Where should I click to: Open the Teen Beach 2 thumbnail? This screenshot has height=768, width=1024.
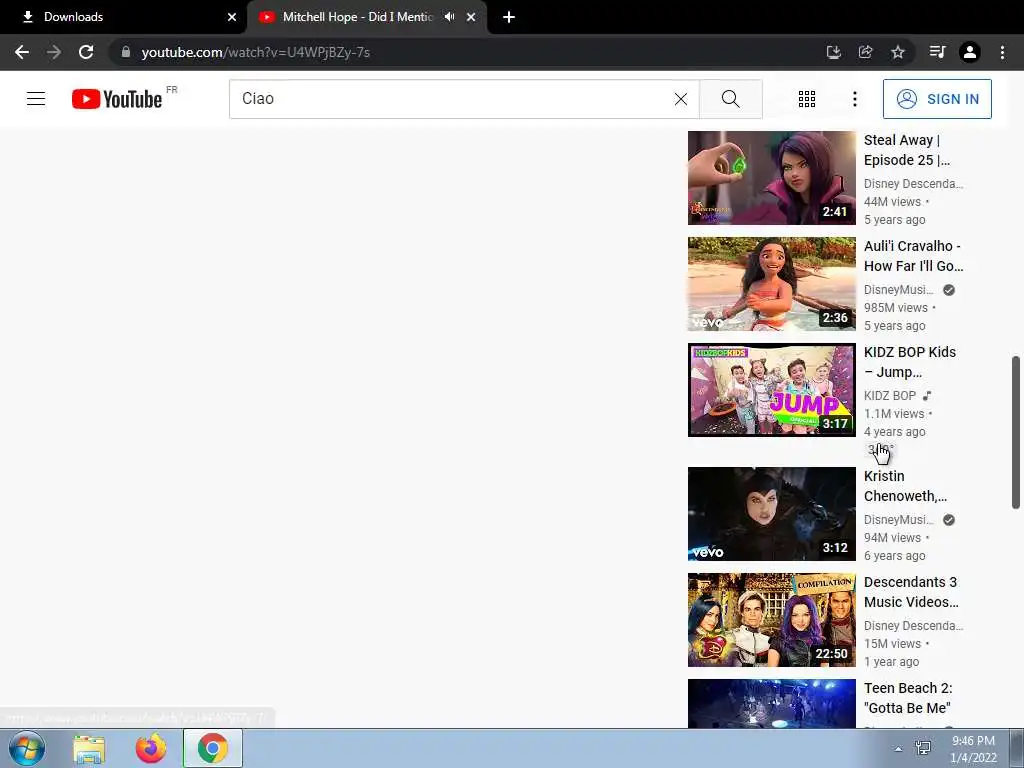coord(771,703)
